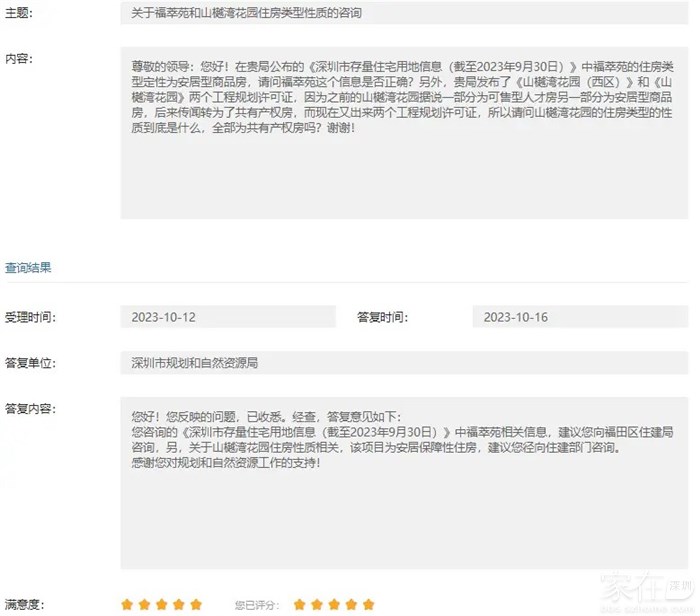Select the fourth star in 满意度 rating
This screenshot has height=616, width=700.
point(178,604)
